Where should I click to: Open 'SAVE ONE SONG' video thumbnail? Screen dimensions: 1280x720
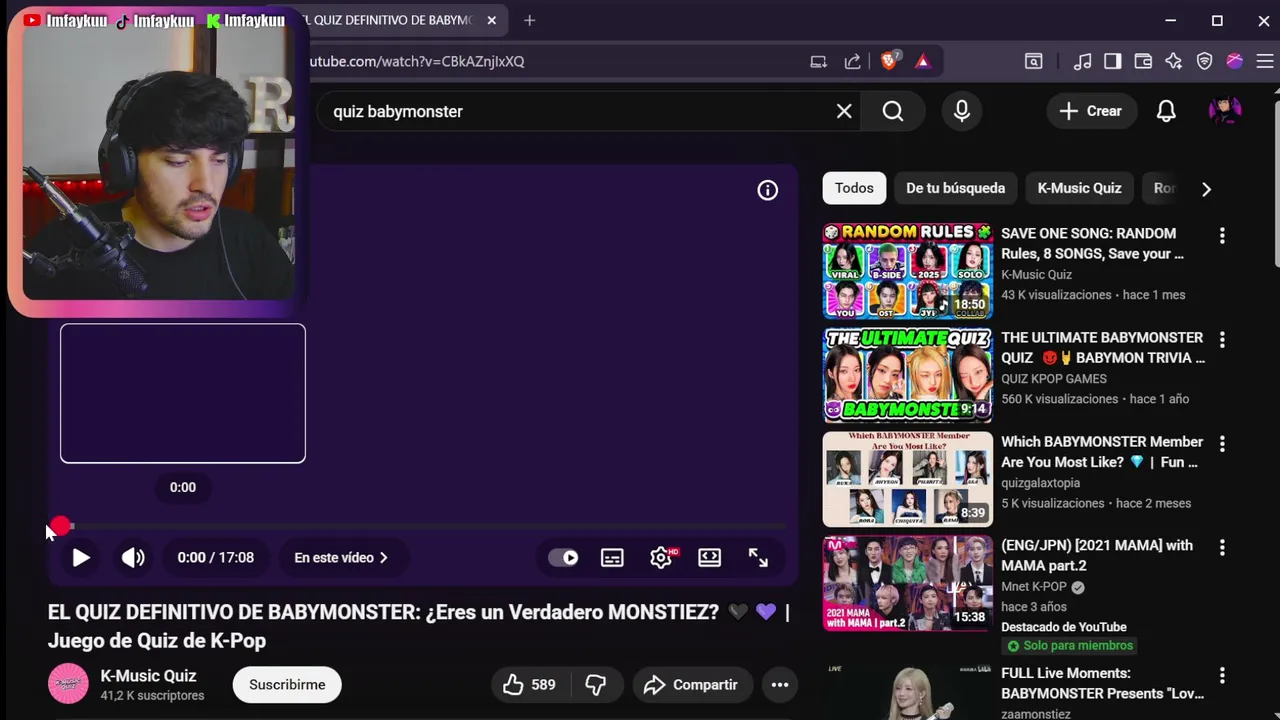908,271
